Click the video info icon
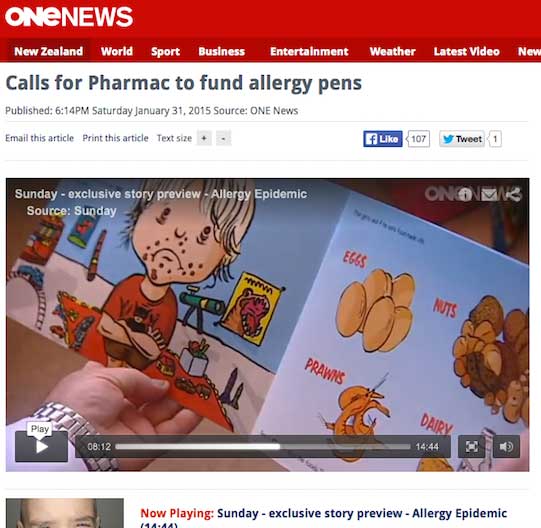 click(x=465, y=195)
